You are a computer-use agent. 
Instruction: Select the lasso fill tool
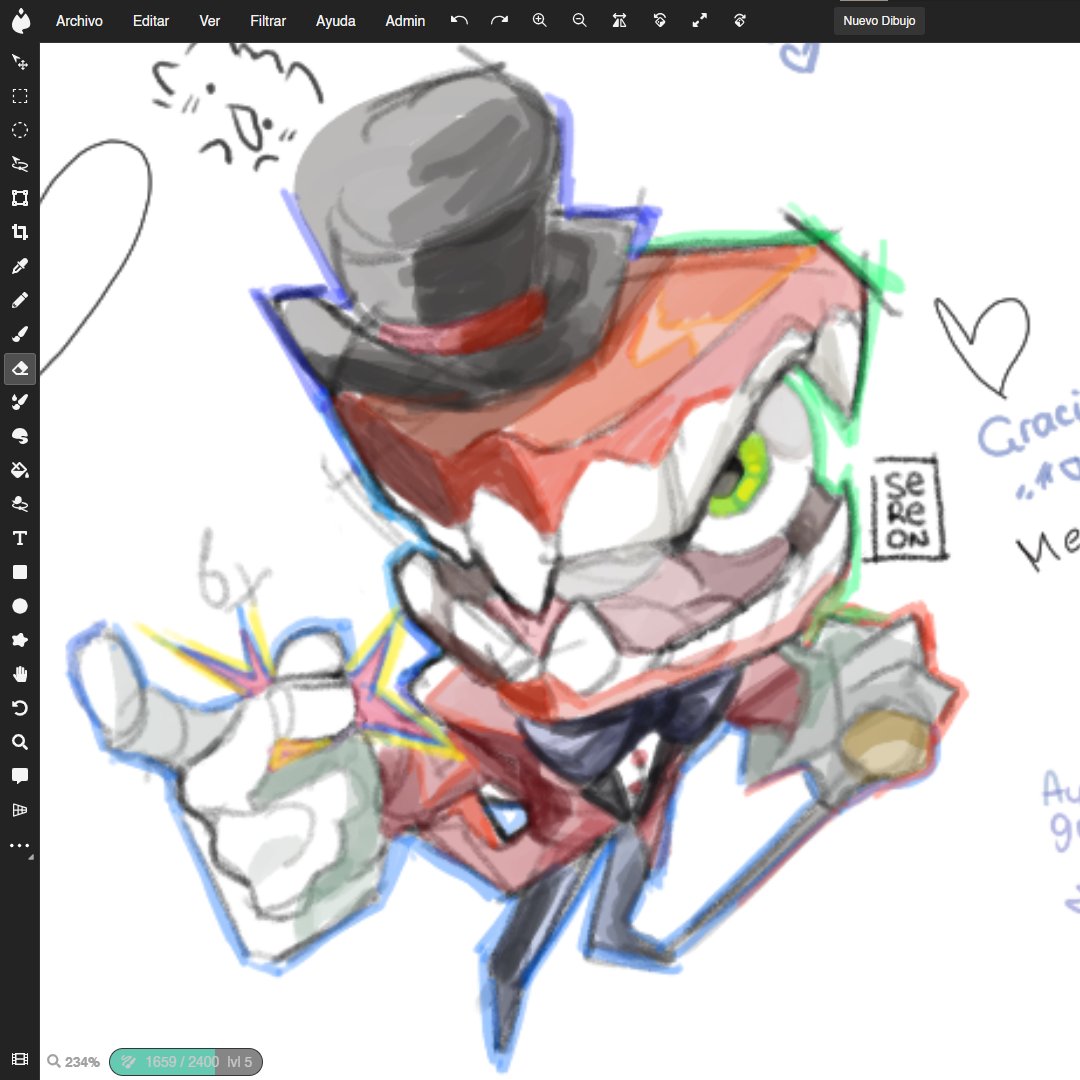(20, 504)
